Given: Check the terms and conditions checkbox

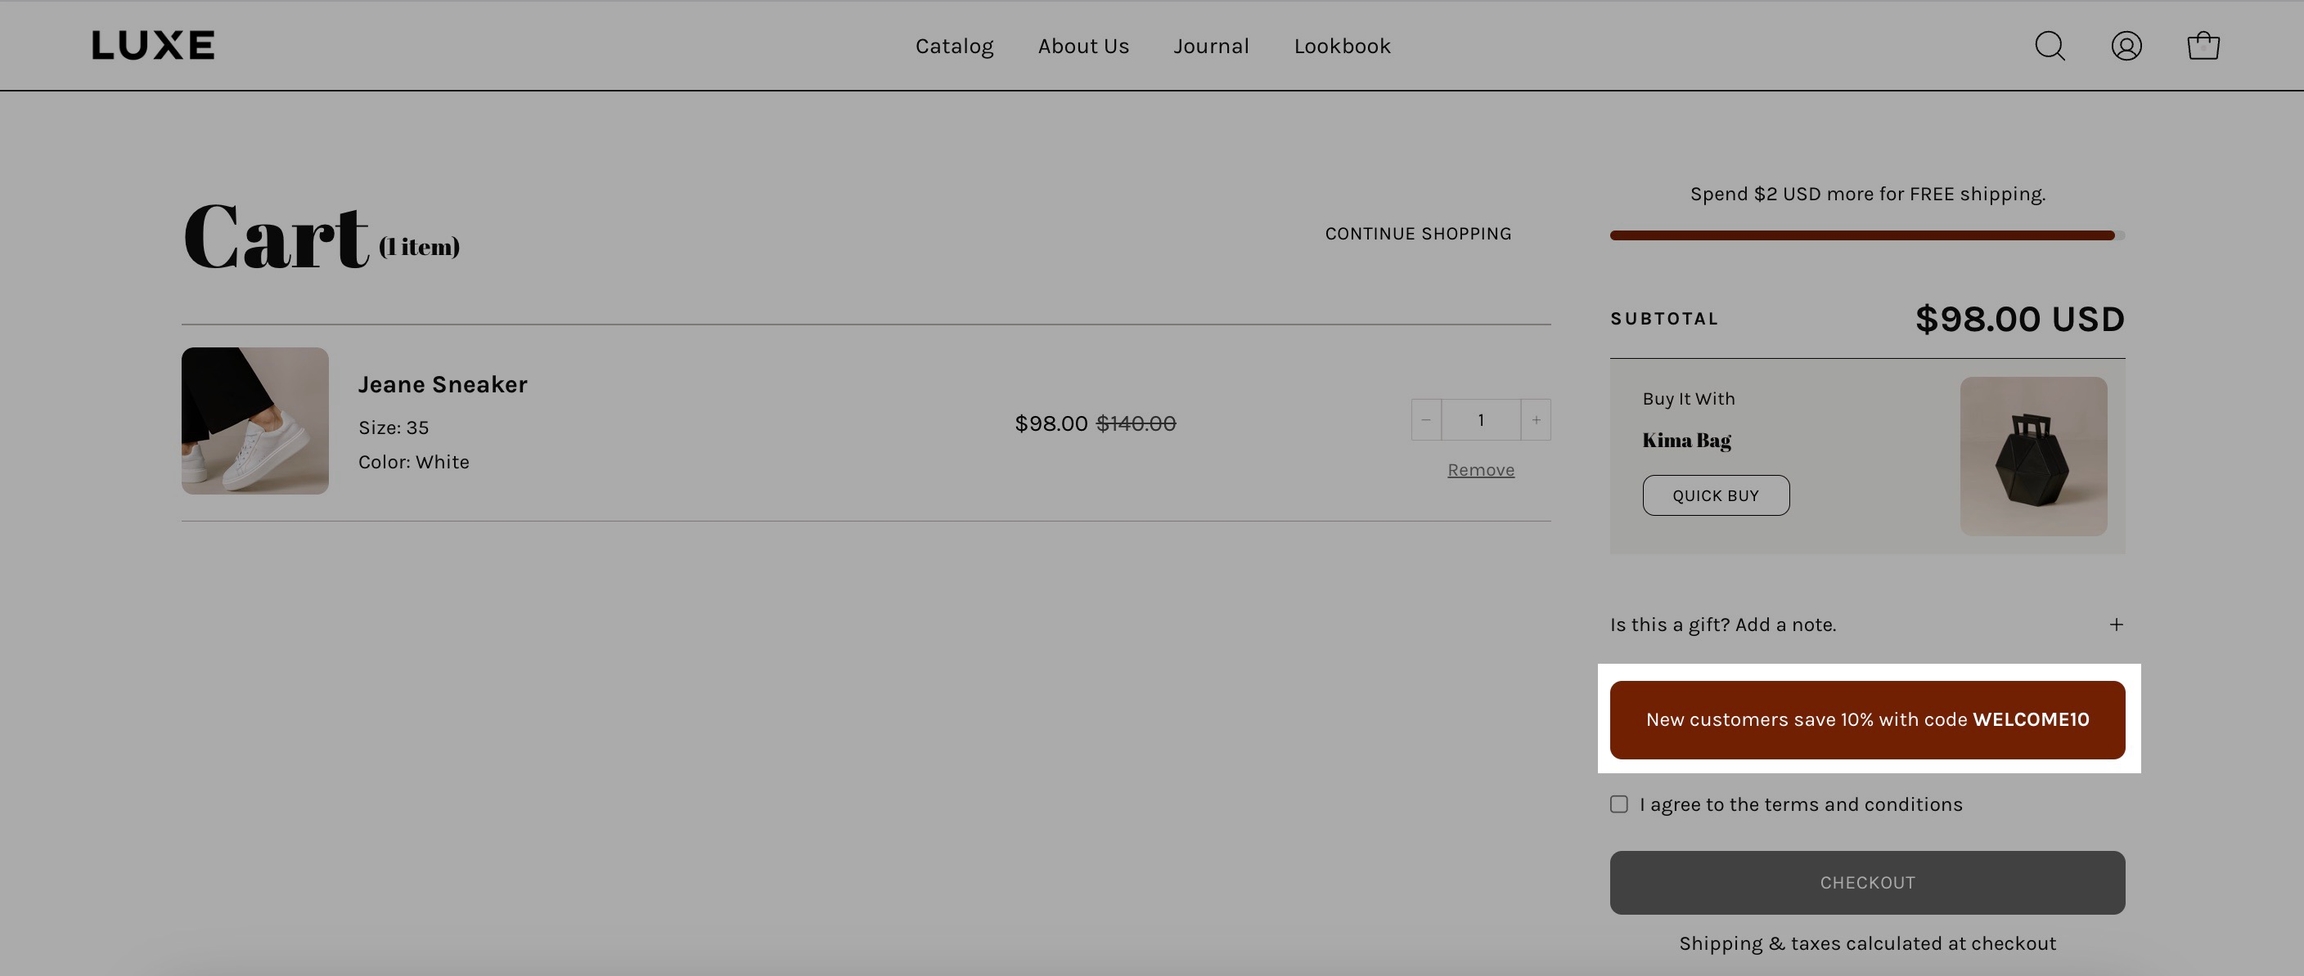Looking at the screenshot, I should [1619, 805].
